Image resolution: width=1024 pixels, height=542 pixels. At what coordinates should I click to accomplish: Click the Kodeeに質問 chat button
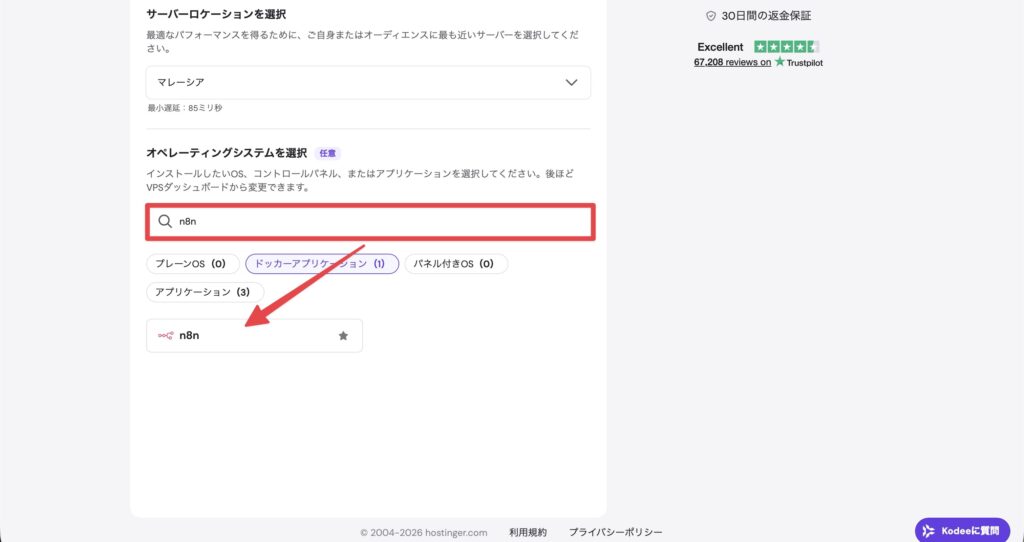962,531
